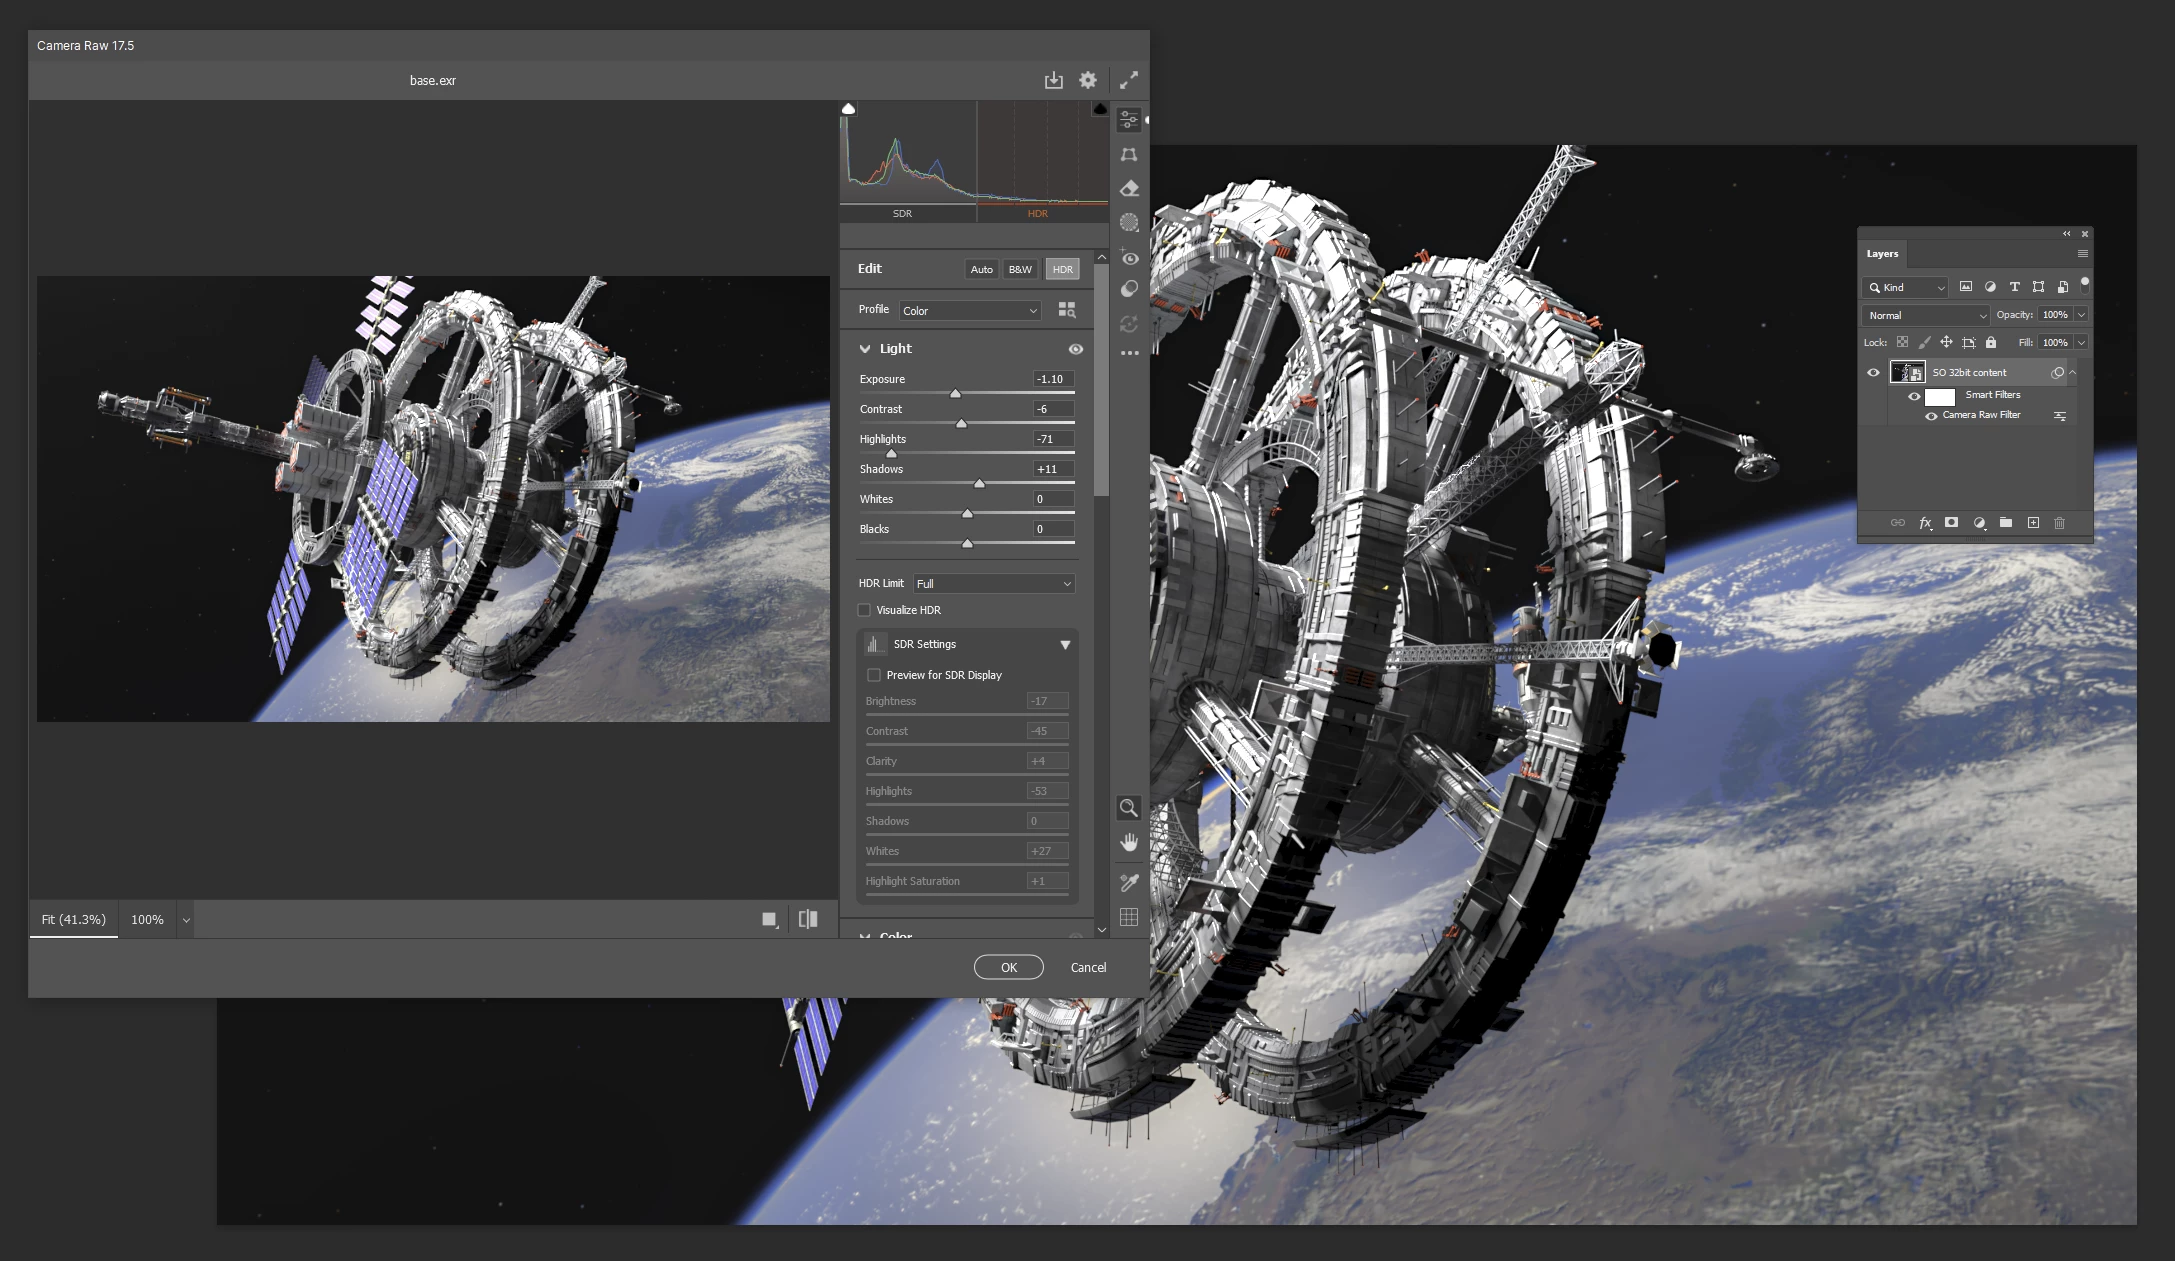Open the Profile Color dropdown
Image resolution: width=2175 pixels, height=1261 pixels.
pyautogui.click(x=969, y=311)
